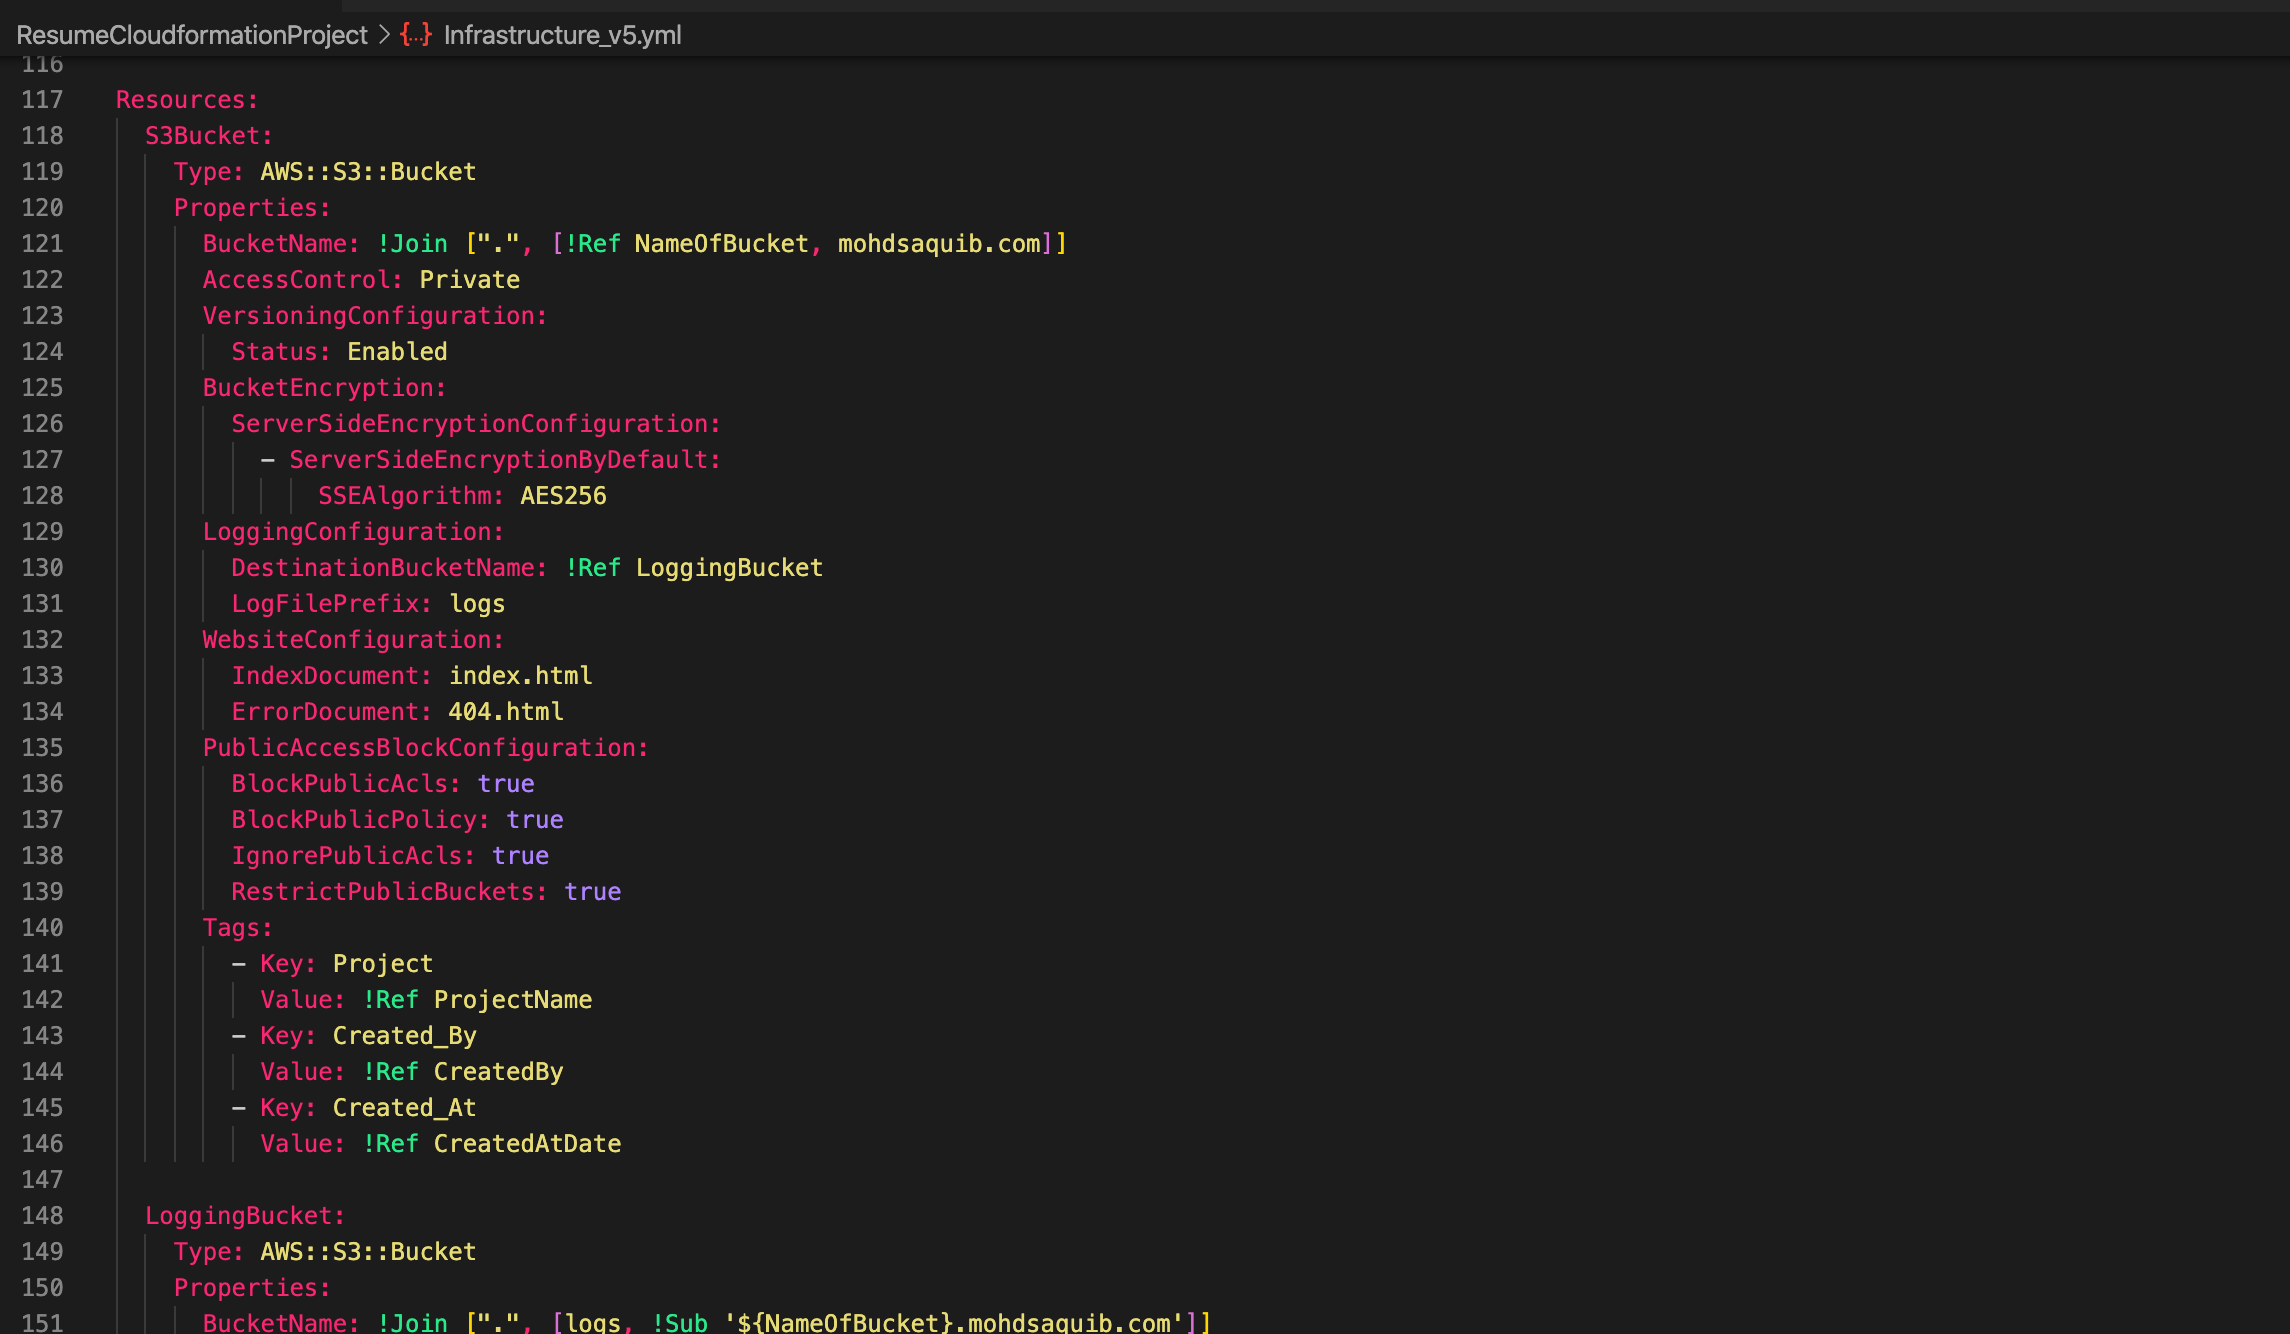Click the breadcrumb separator chevron
Image resolution: width=2290 pixels, height=1334 pixels.
pos(384,35)
